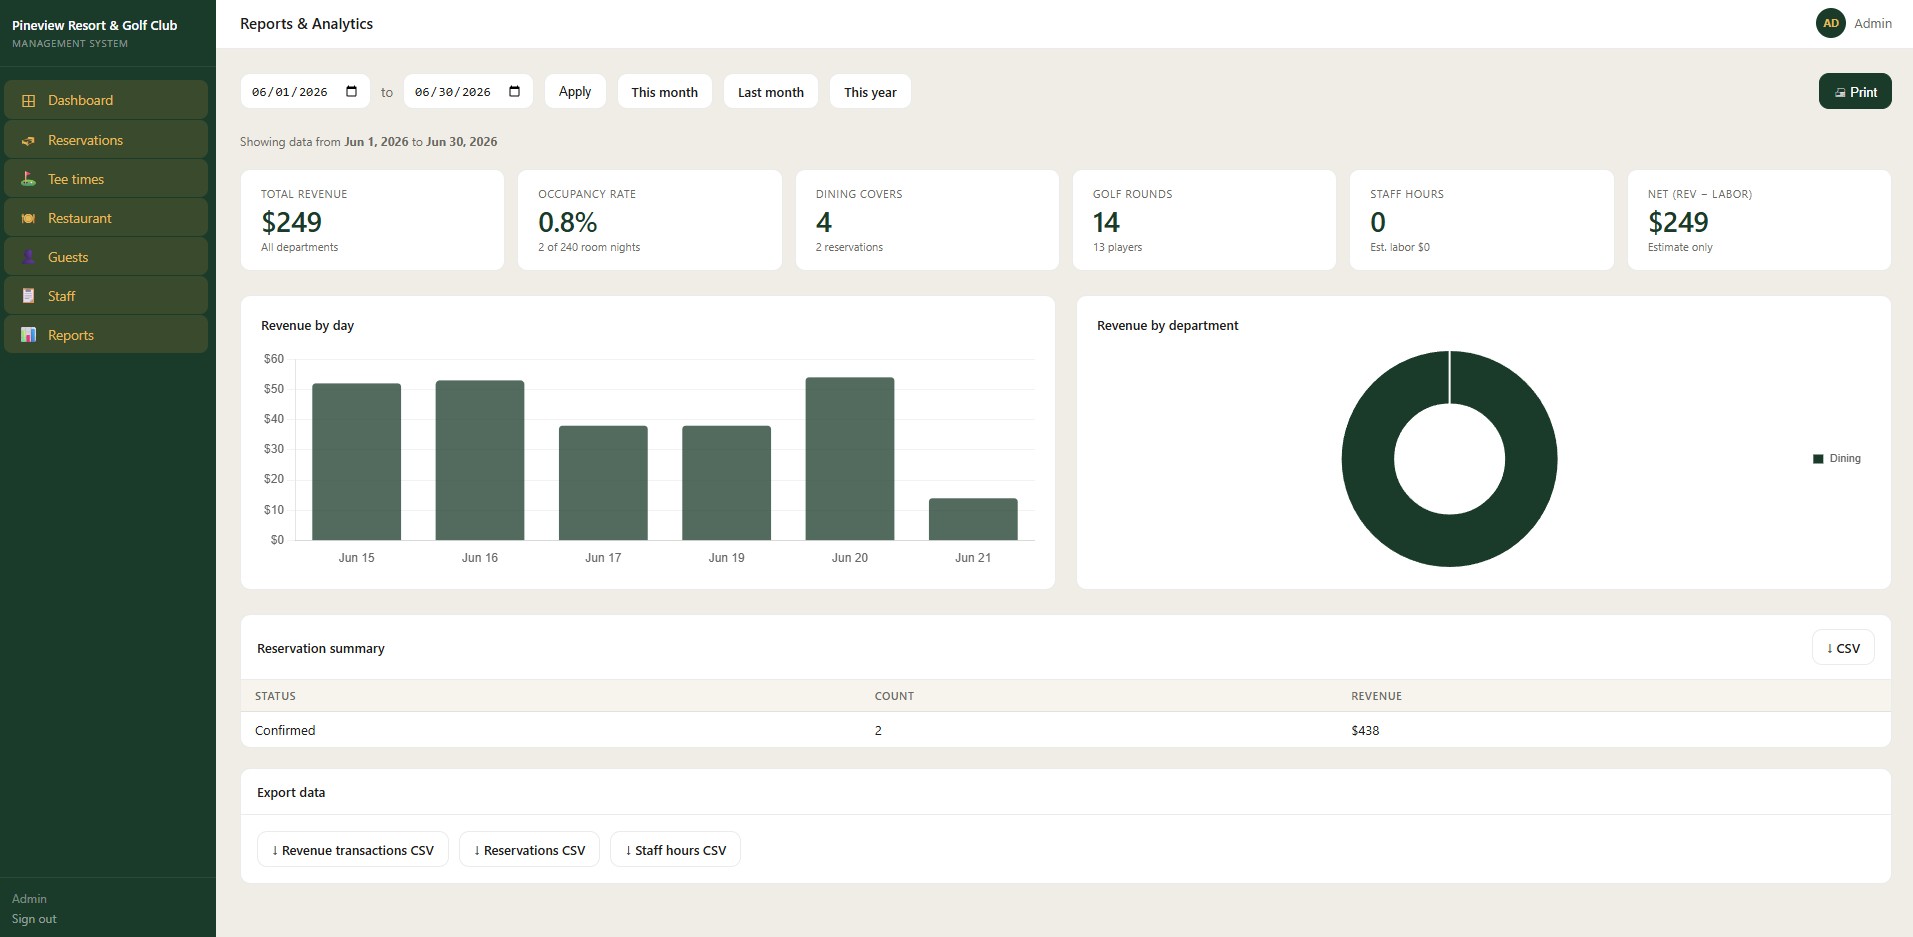Download Reservation summary CSV
This screenshot has width=1913, height=937.
coord(1843,648)
